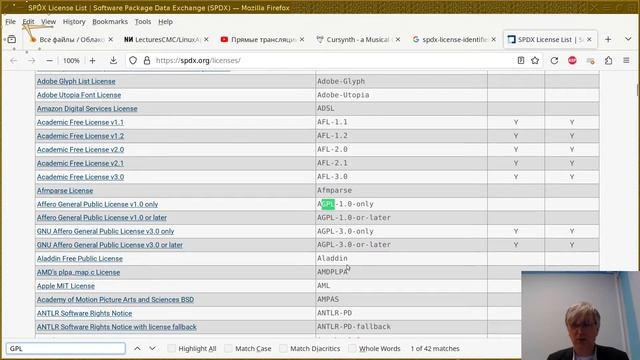
Task: Open the View menu
Action: [x=48, y=22]
